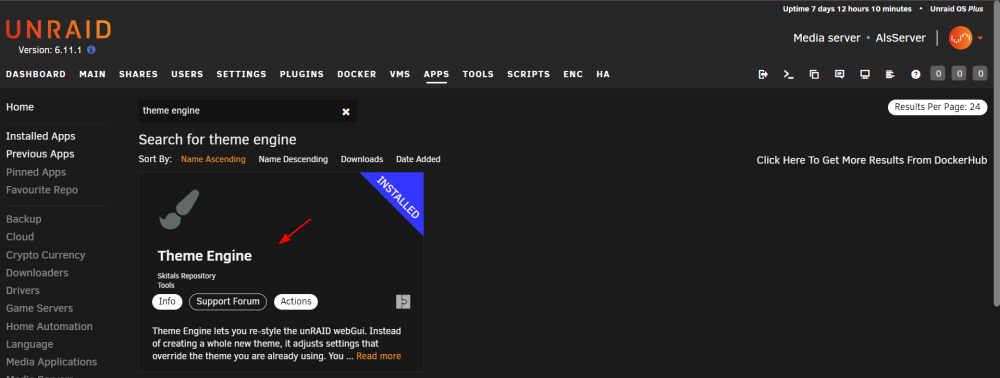This screenshot has width=1000, height=378.
Task: Click the Unraid logo
Action: [58, 30]
